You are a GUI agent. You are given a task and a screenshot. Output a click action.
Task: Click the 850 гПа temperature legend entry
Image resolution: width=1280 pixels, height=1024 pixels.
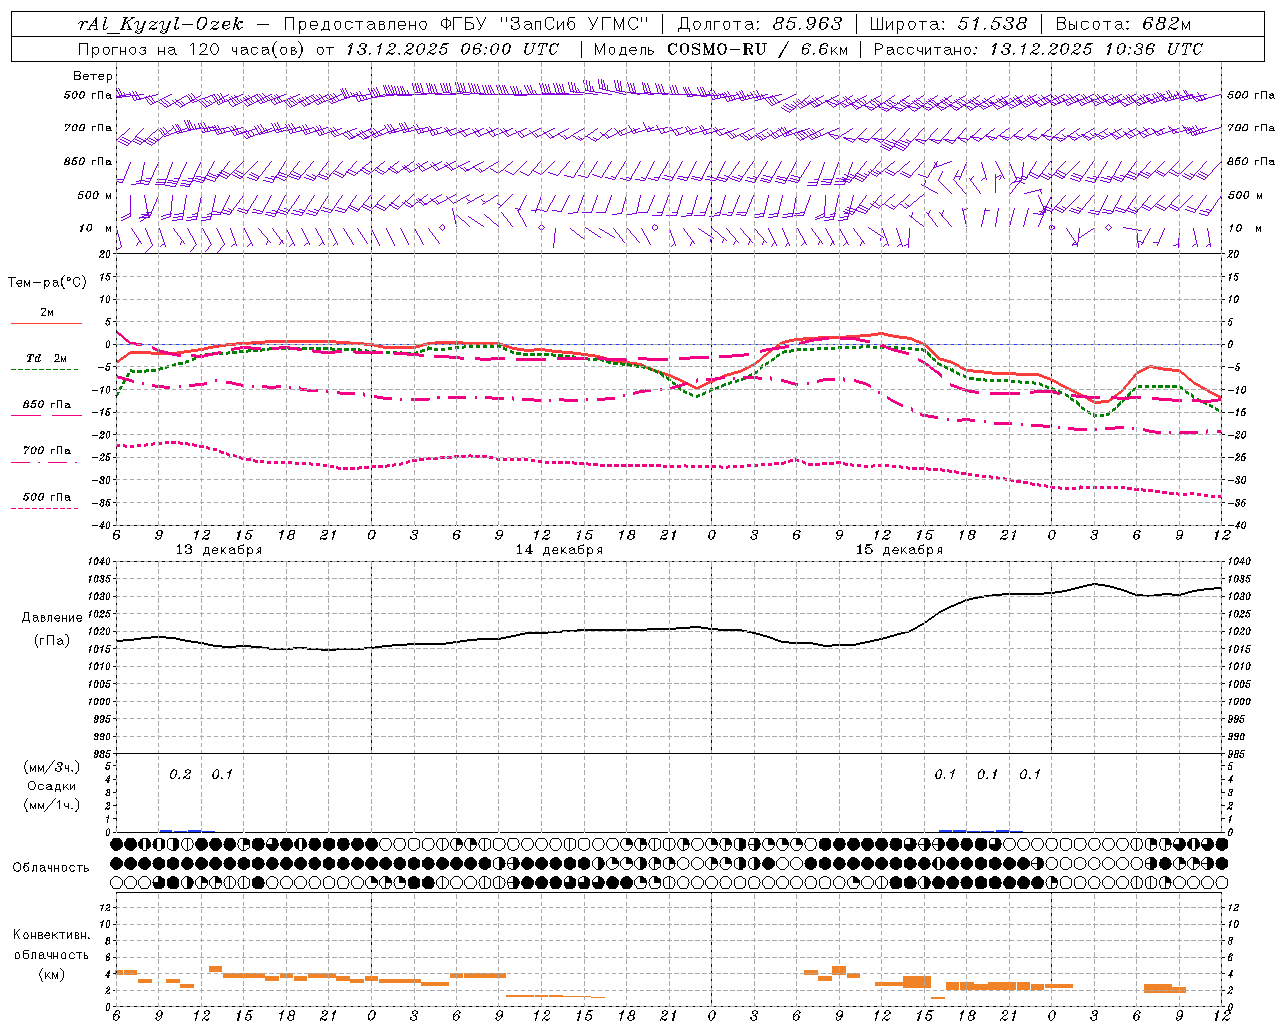(x=47, y=405)
